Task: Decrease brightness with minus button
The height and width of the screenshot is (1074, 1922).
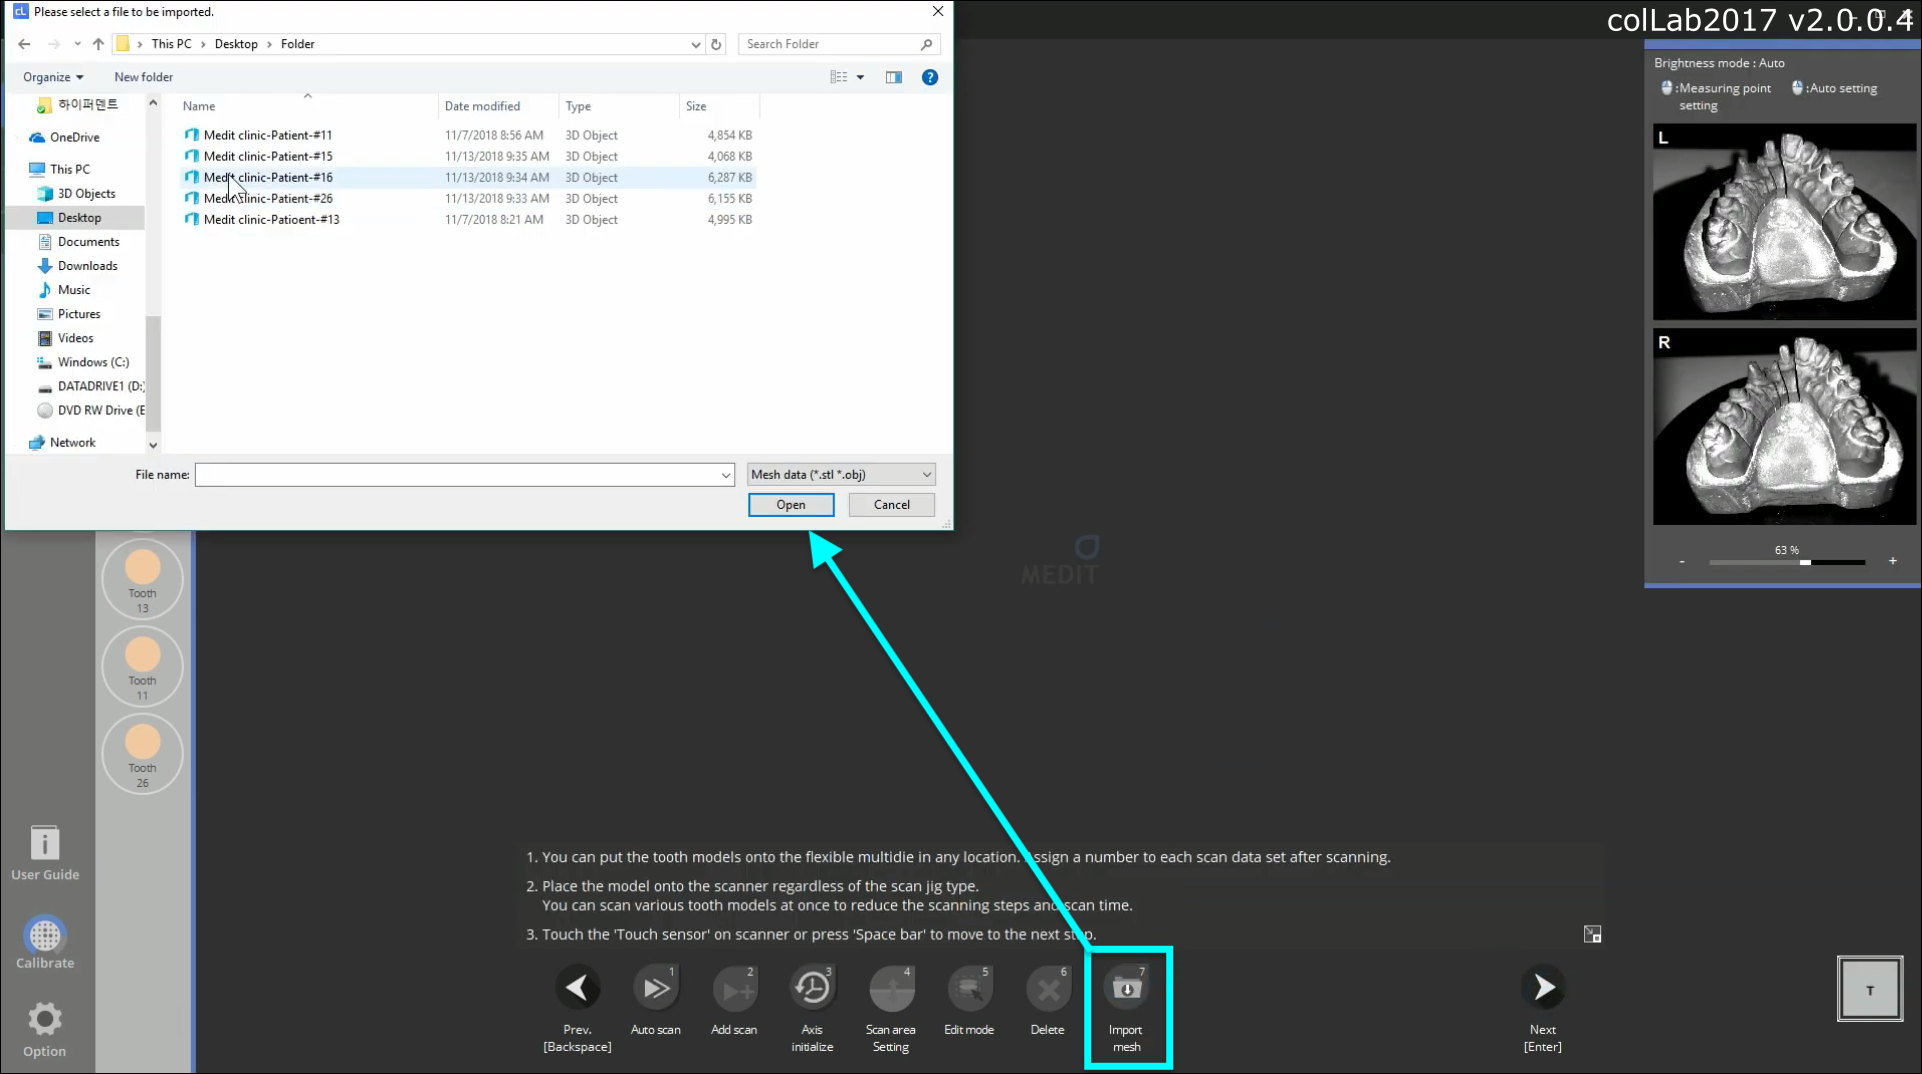Action: (x=1682, y=562)
